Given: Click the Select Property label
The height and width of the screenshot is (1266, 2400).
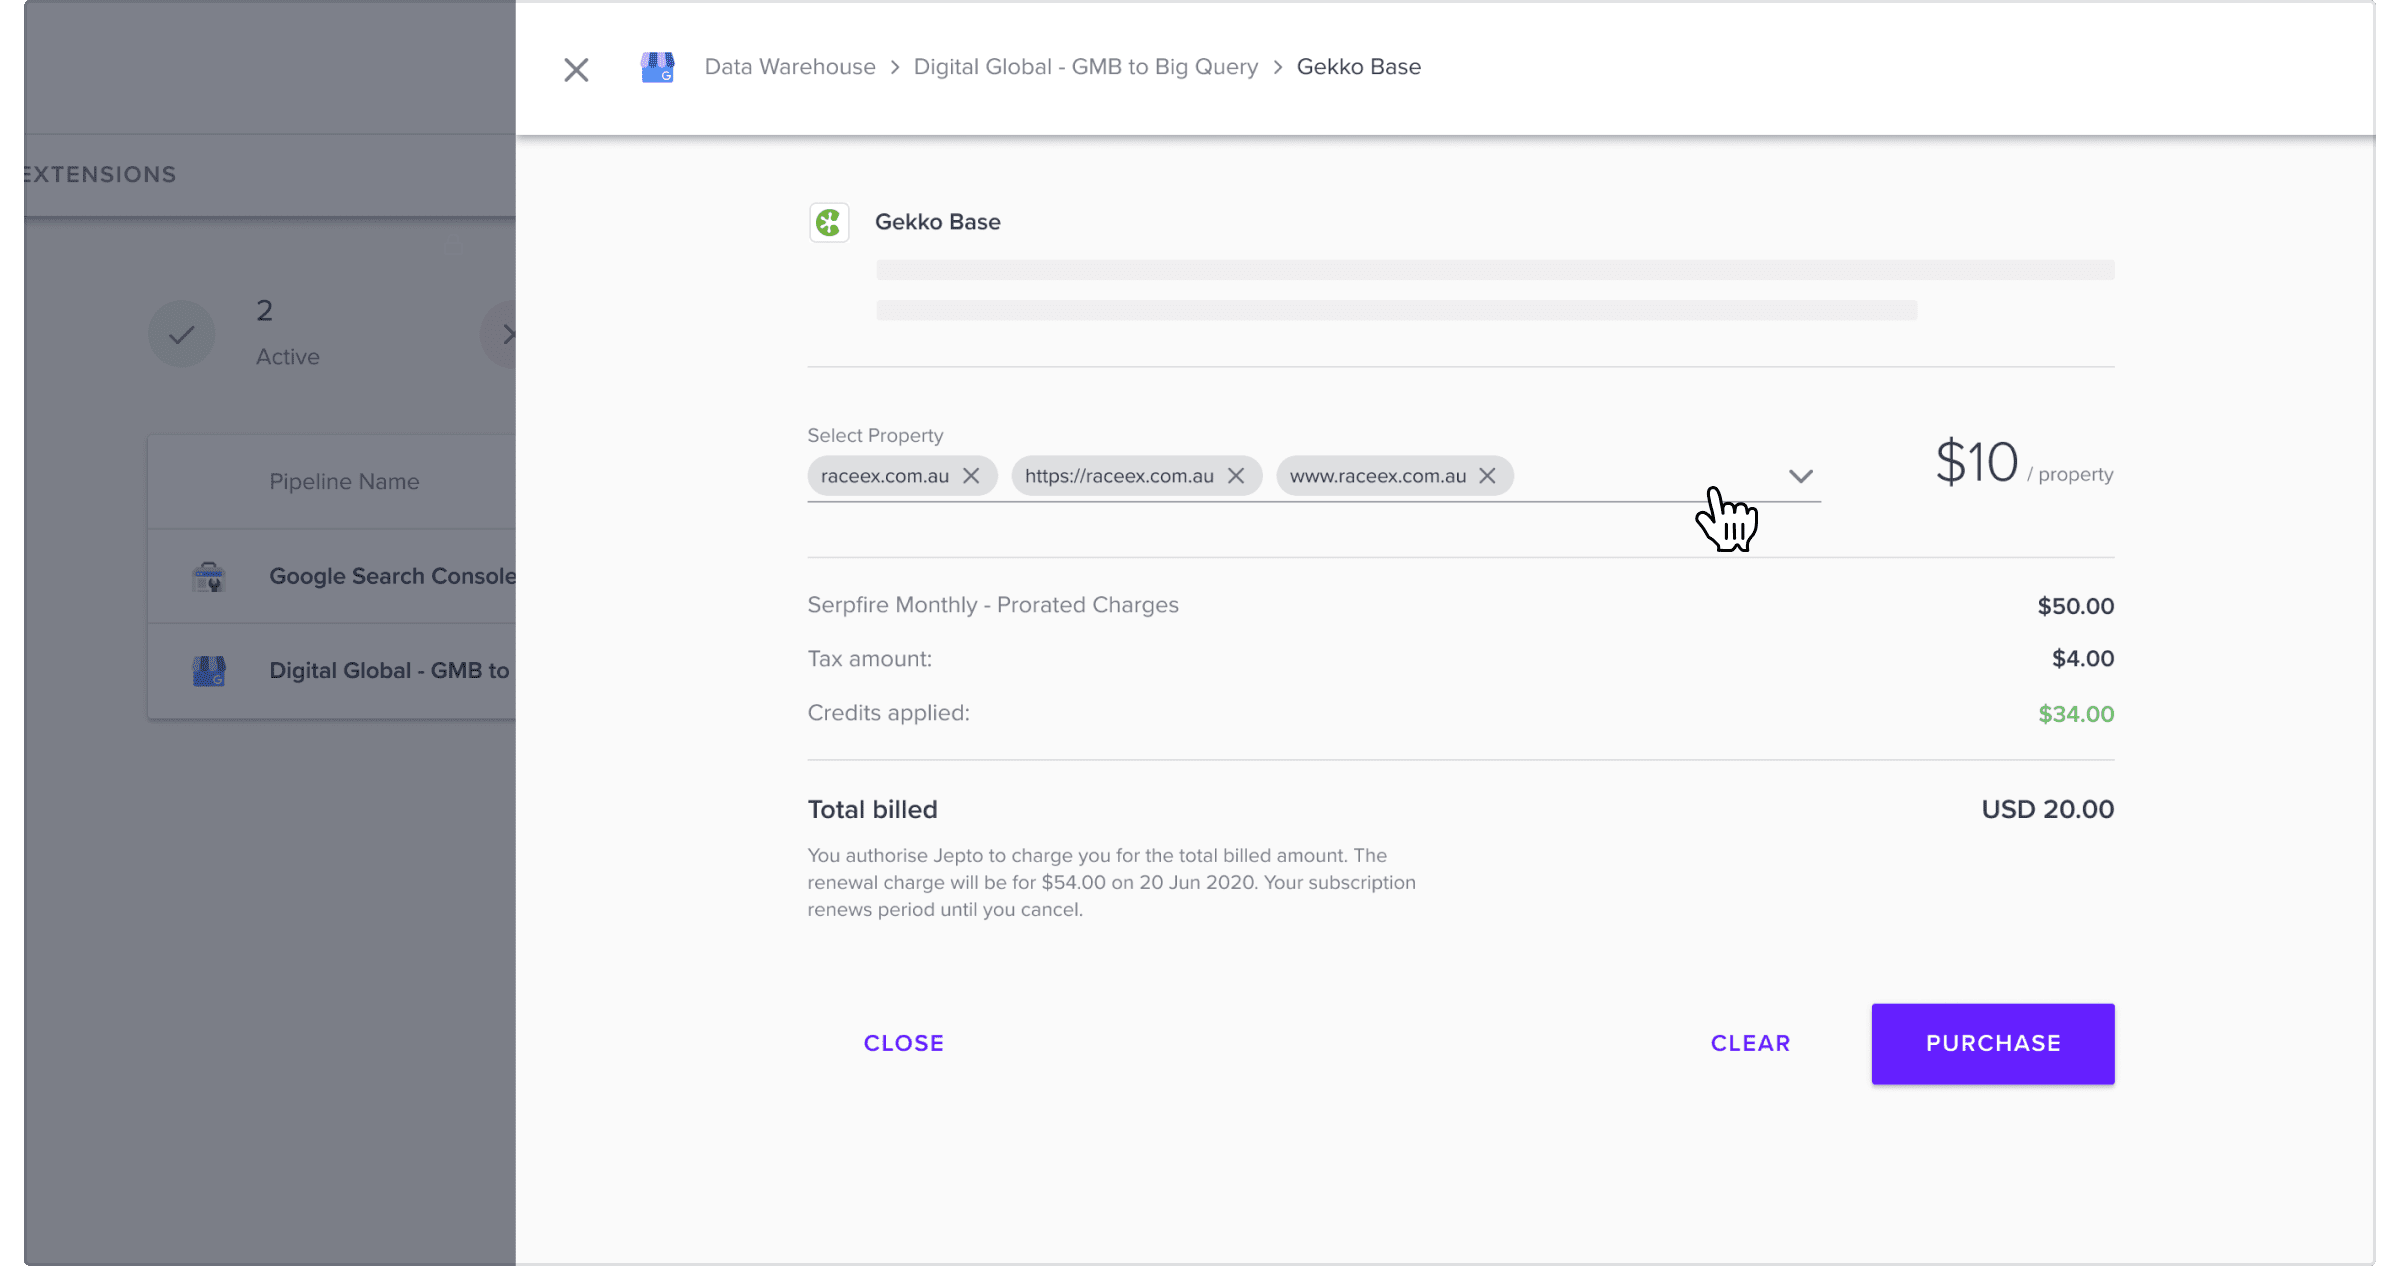Looking at the screenshot, I should (x=875, y=435).
